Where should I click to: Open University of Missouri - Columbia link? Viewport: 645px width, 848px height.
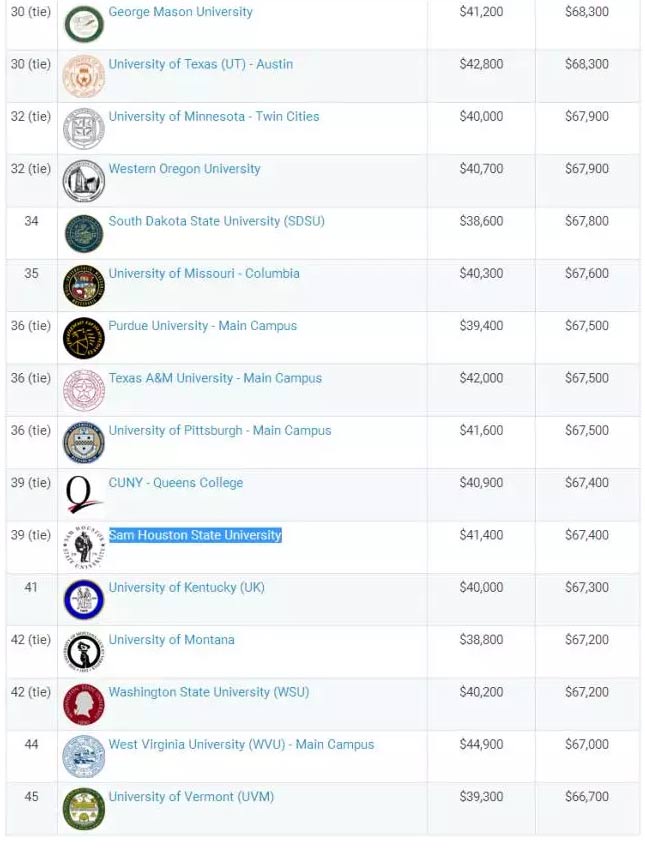pyautogui.click(x=204, y=273)
